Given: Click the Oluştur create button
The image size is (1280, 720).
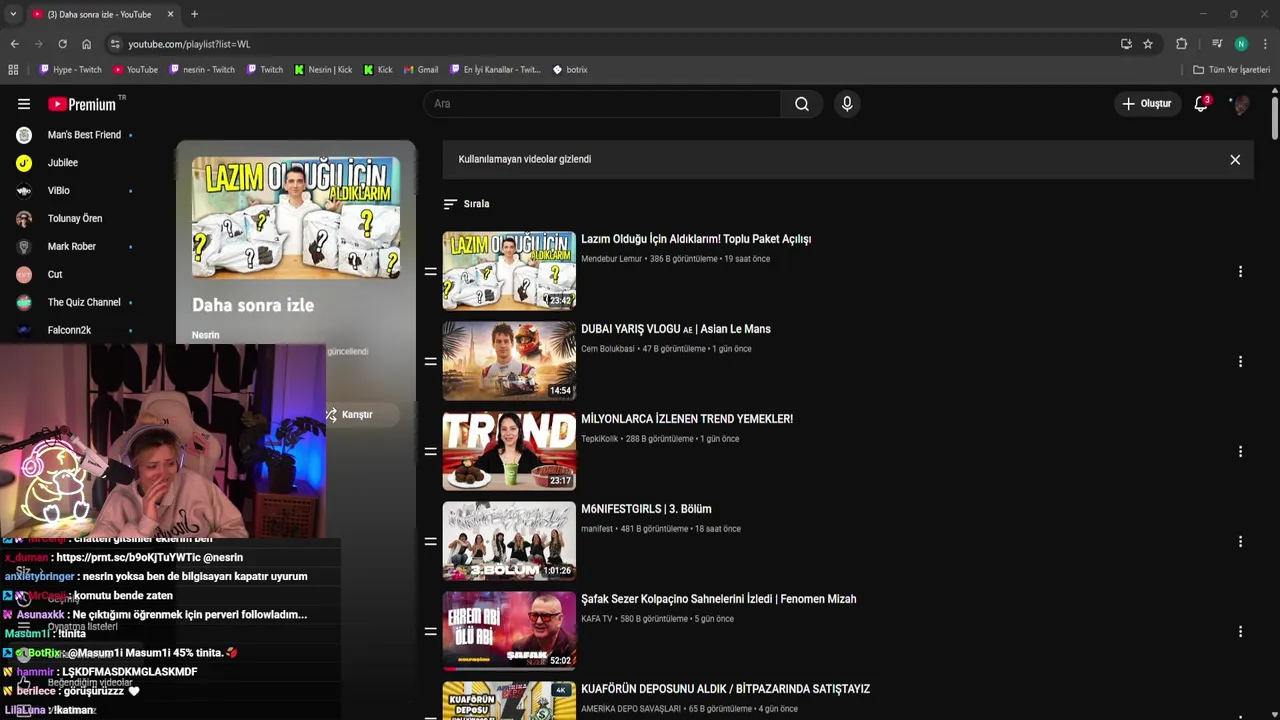Looking at the screenshot, I should click(x=1146, y=104).
